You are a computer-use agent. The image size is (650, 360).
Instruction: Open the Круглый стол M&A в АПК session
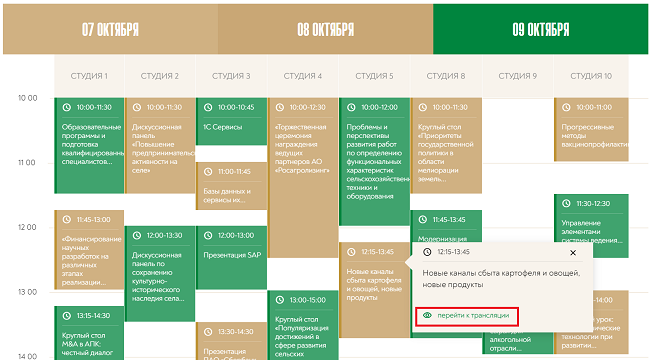pos(89,333)
